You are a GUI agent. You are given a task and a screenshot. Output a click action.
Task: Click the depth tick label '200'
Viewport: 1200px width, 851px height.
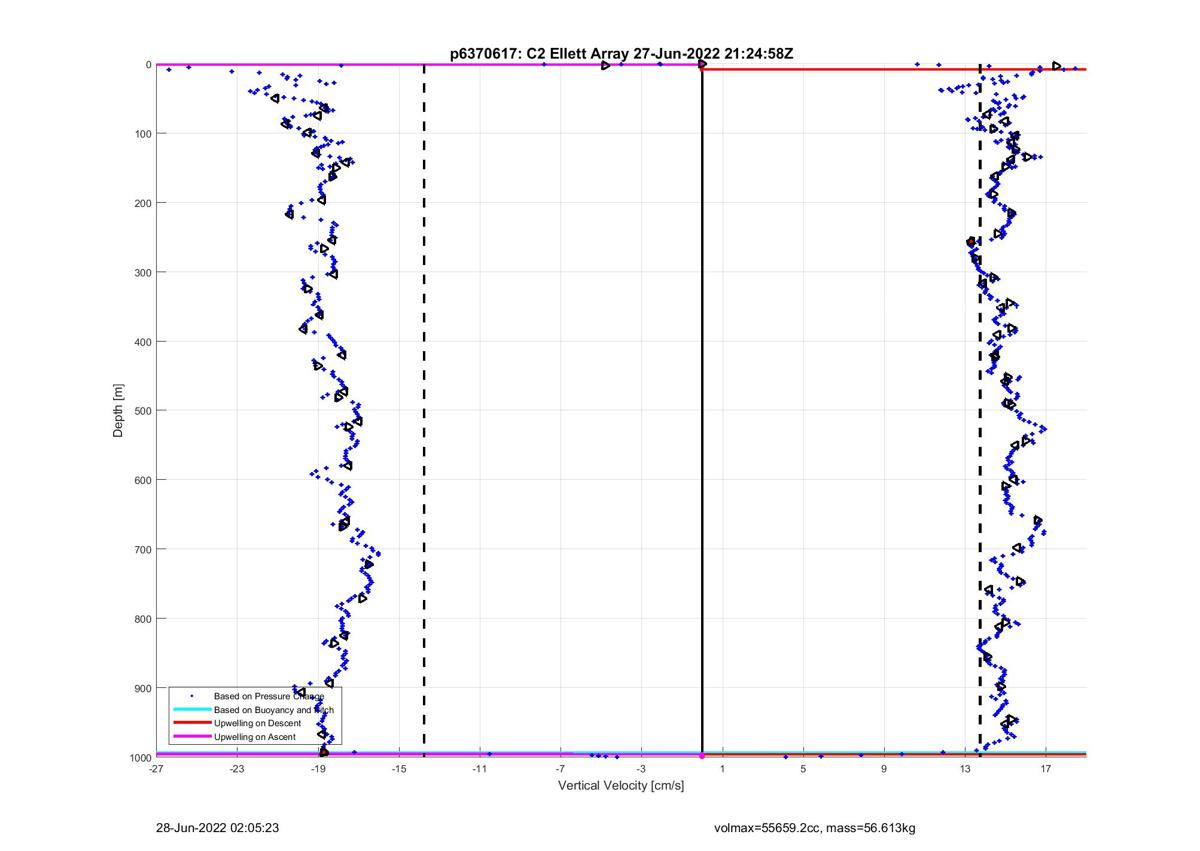(x=141, y=203)
